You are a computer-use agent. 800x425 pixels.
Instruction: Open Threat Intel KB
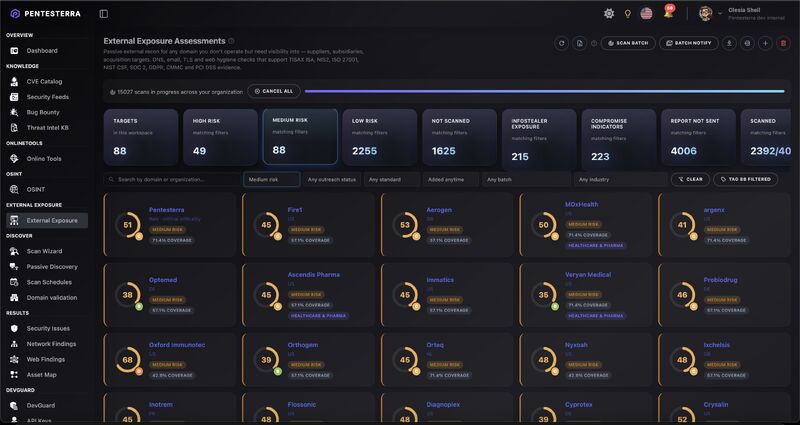click(x=47, y=128)
